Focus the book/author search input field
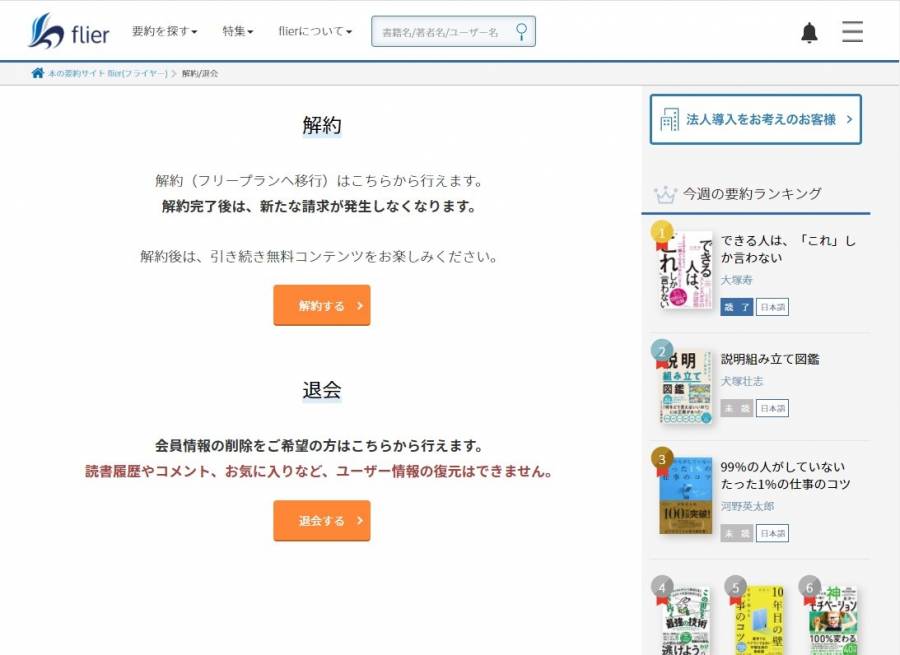The height and width of the screenshot is (655, 900). (442, 32)
